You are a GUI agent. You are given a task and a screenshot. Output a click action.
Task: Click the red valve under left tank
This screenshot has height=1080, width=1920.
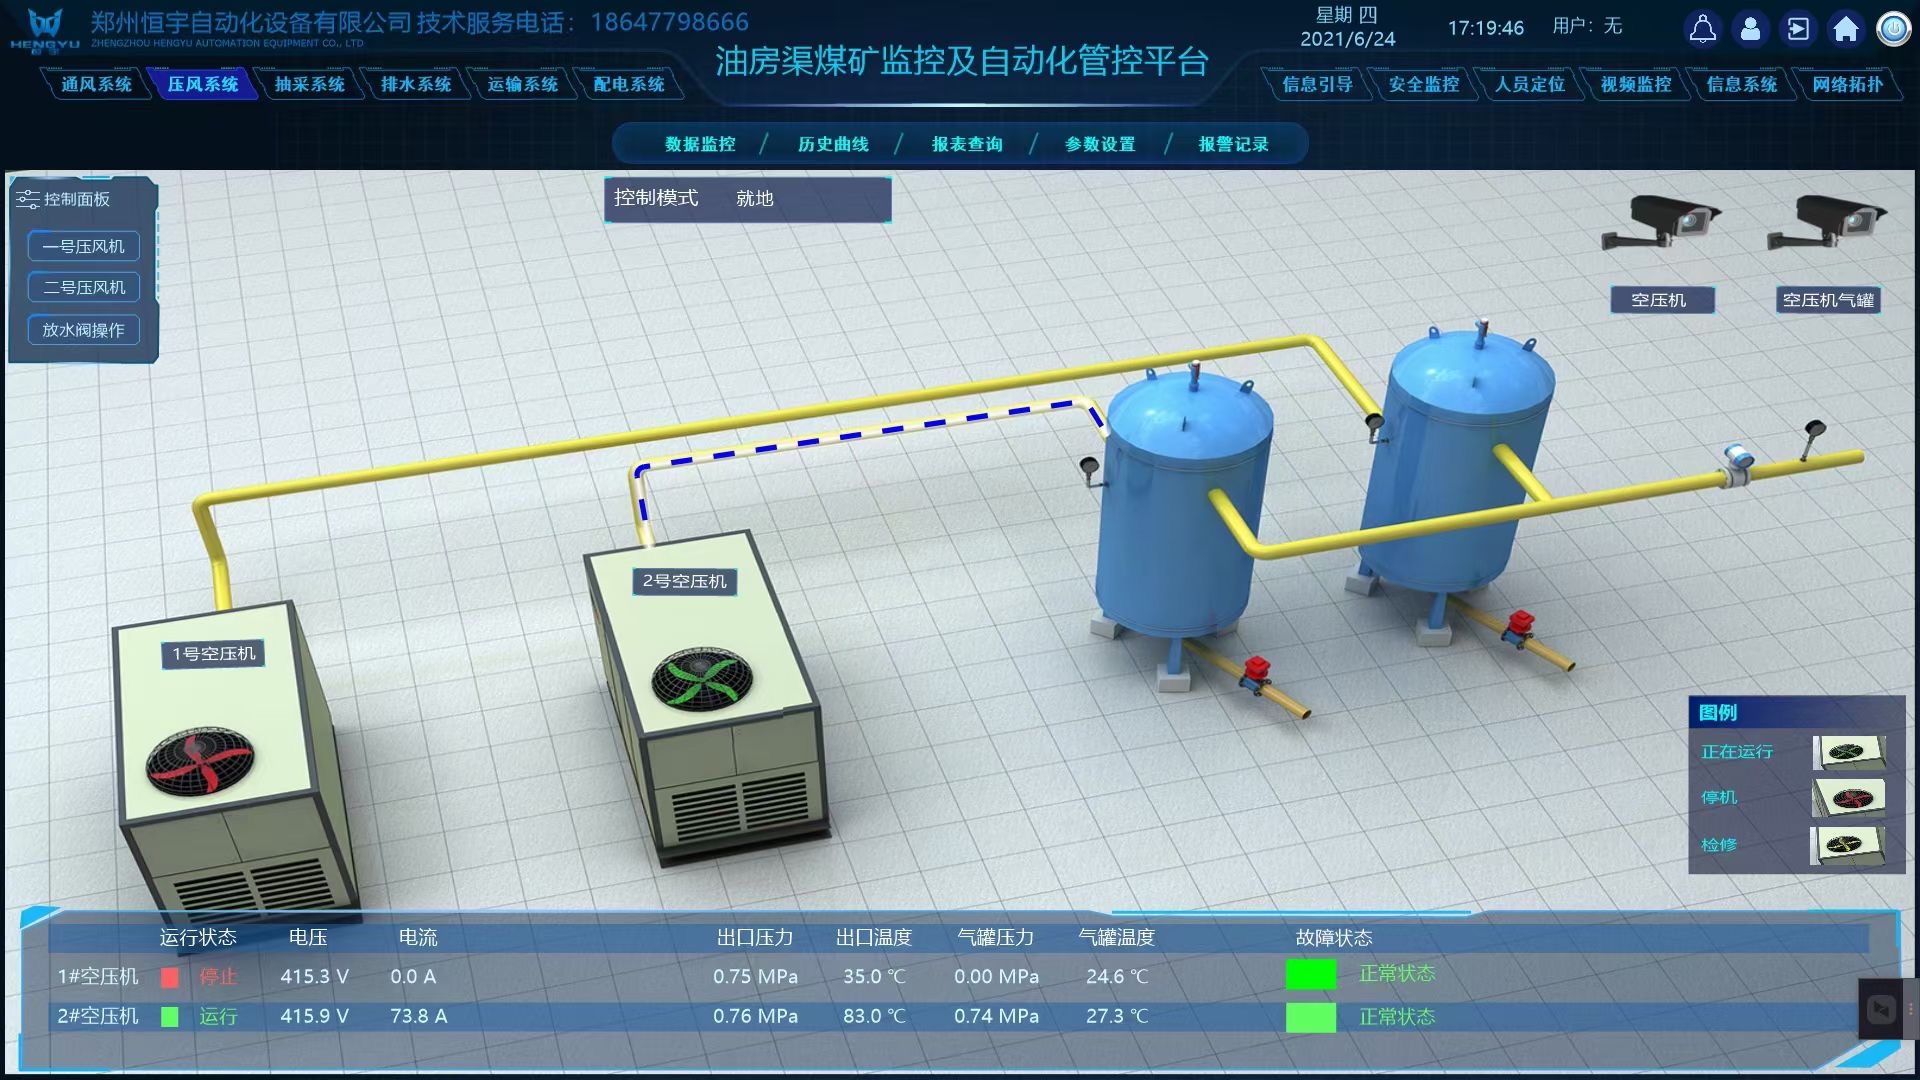pos(1256,670)
